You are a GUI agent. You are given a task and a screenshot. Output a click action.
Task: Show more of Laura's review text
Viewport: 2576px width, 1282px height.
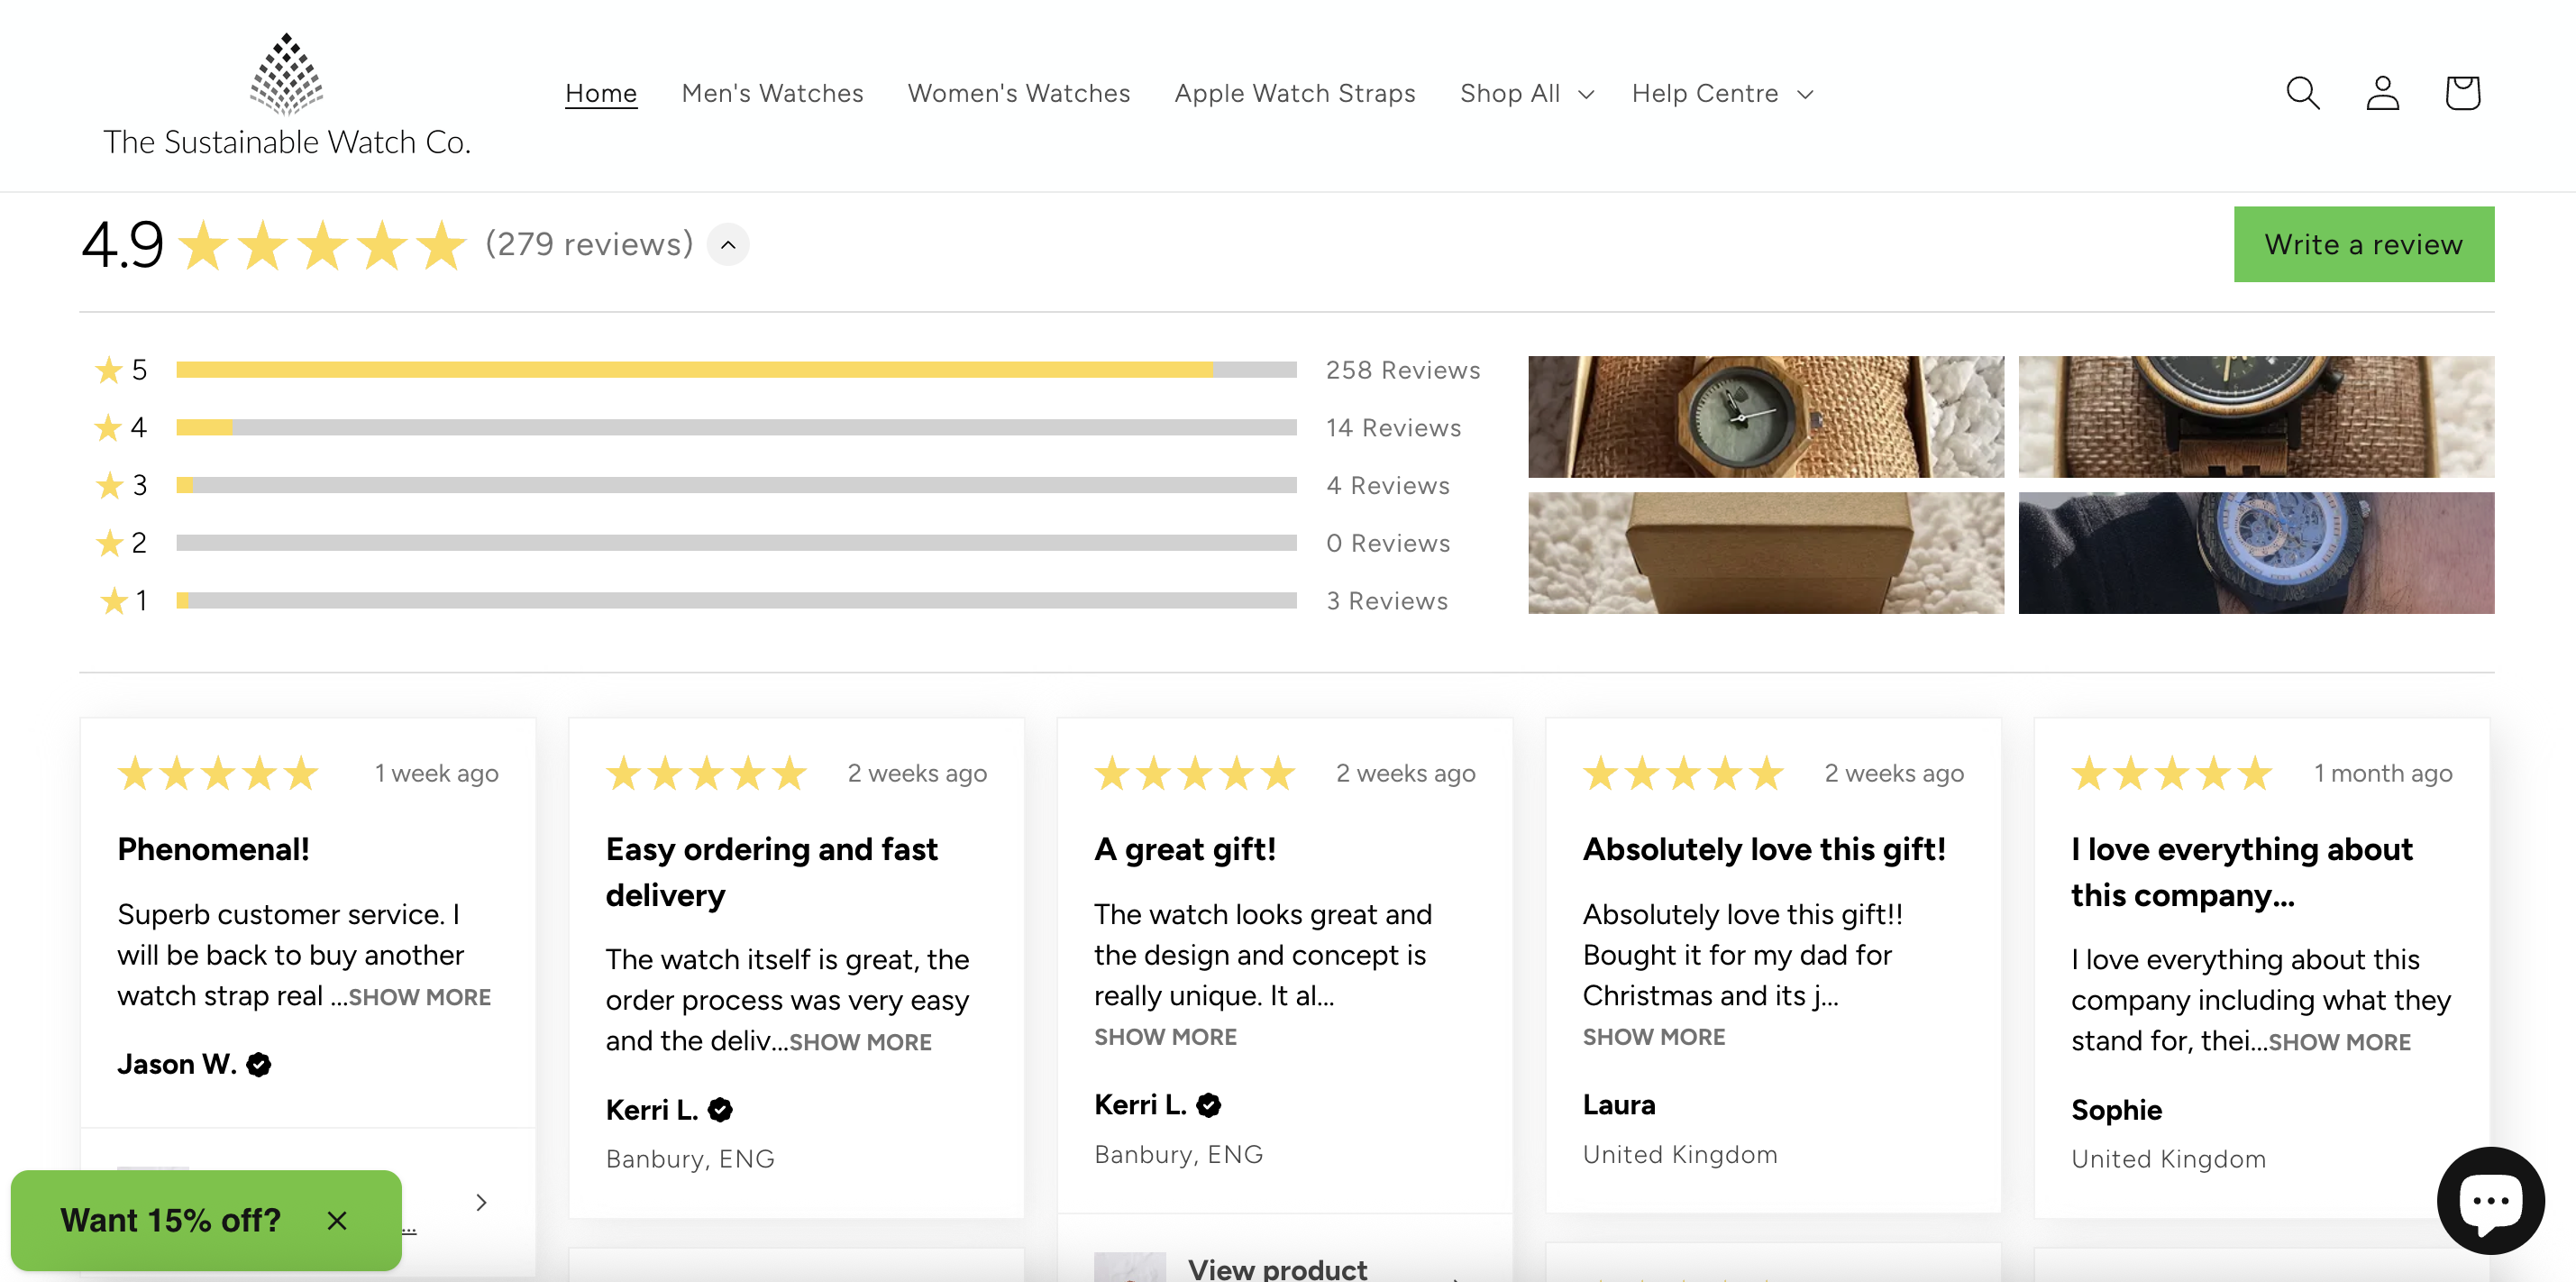tap(1654, 1037)
